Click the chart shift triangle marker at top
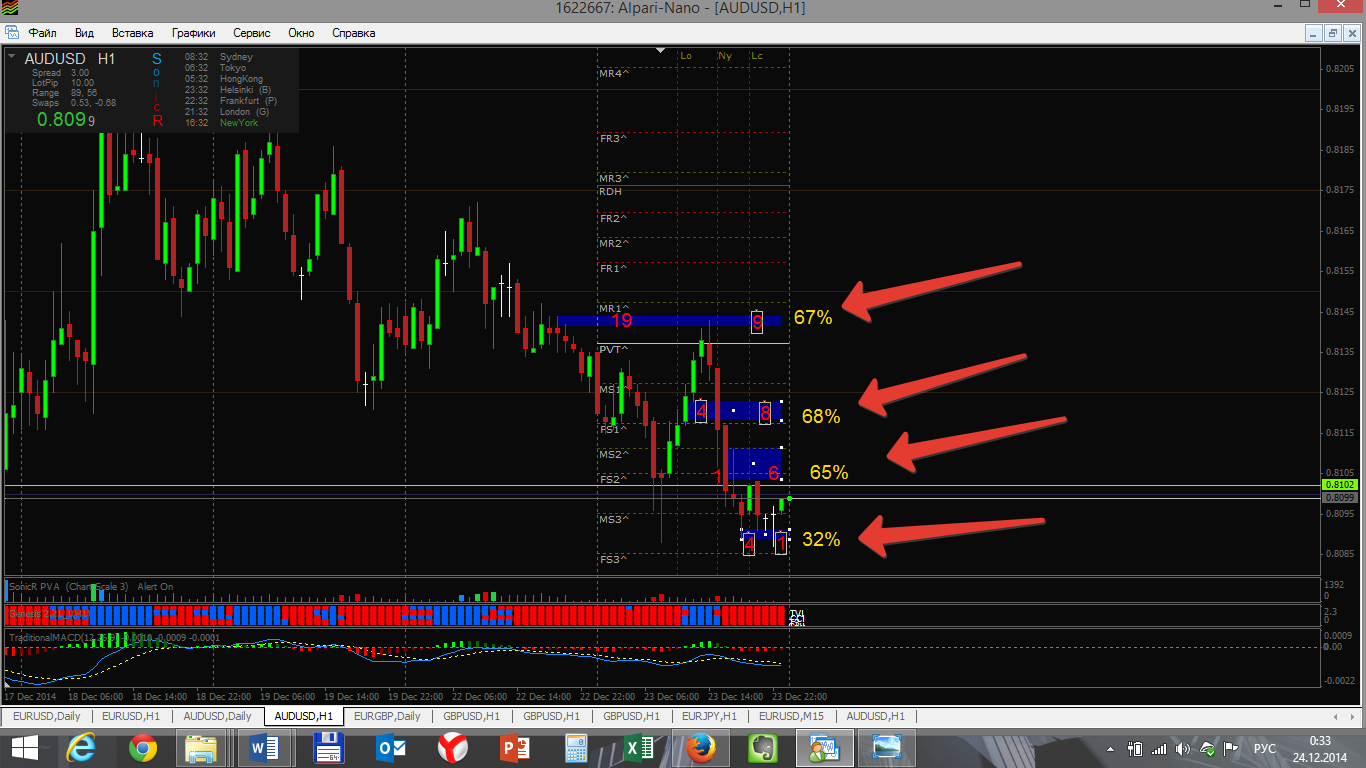Screen dimensions: 1366x768 [660, 50]
